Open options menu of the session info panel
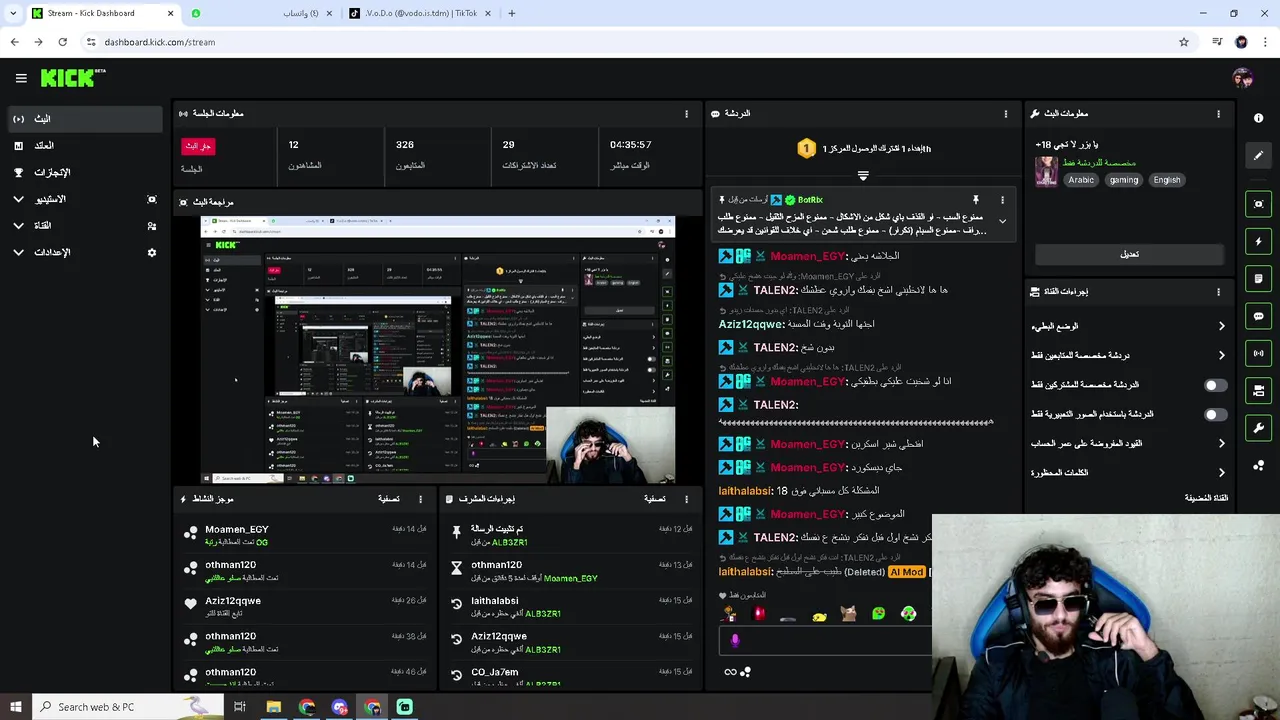The image size is (1280, 720). [x=686, y=114]
